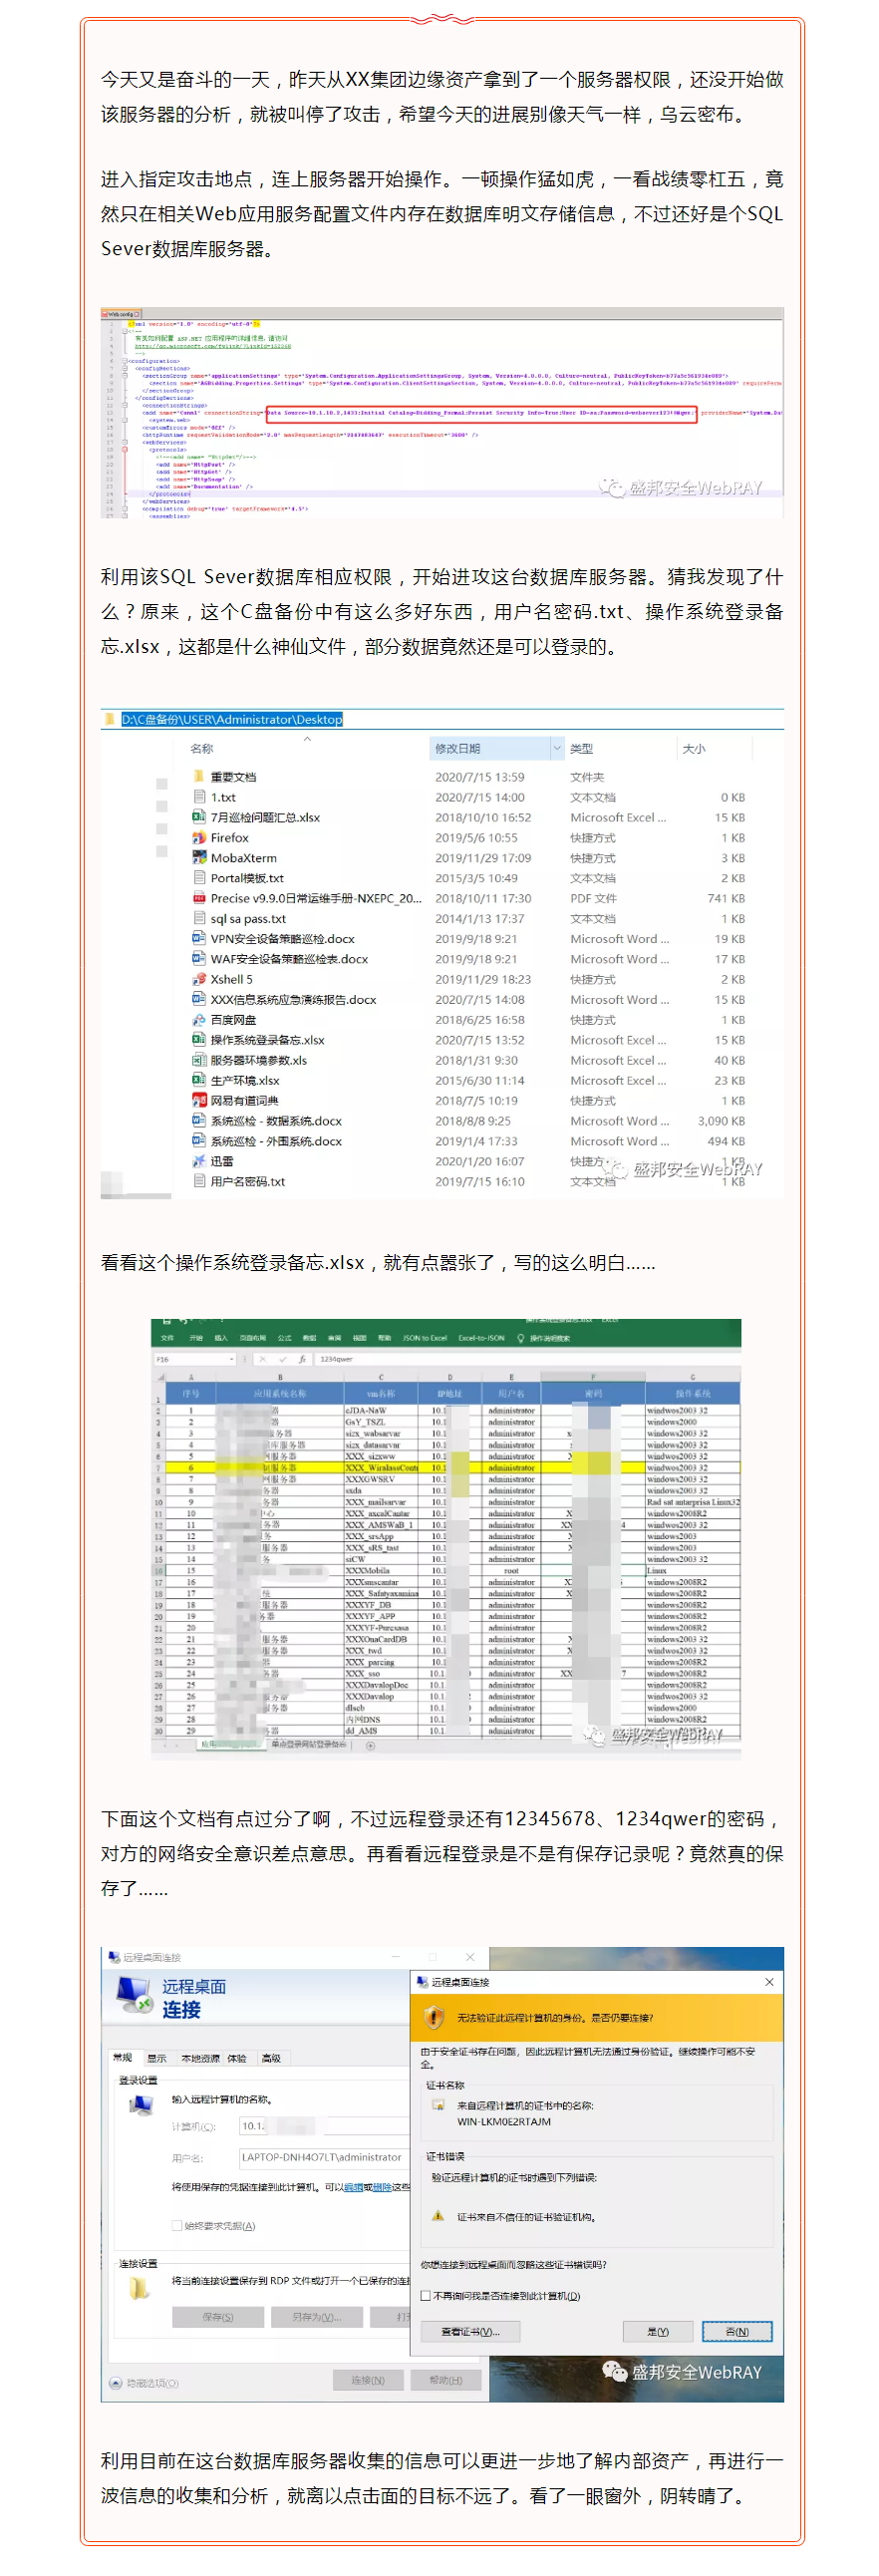Click the MobaXterm shortcut icon
This screenshot has height=2576, width=879.
pos(199,857)
